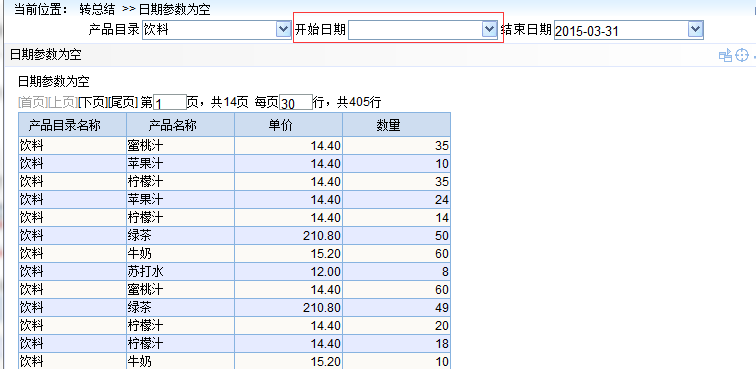The image size is (756, 369).
Task: Select 柠檬汁 in the row with quantity 20
Action: coord(180,326)
